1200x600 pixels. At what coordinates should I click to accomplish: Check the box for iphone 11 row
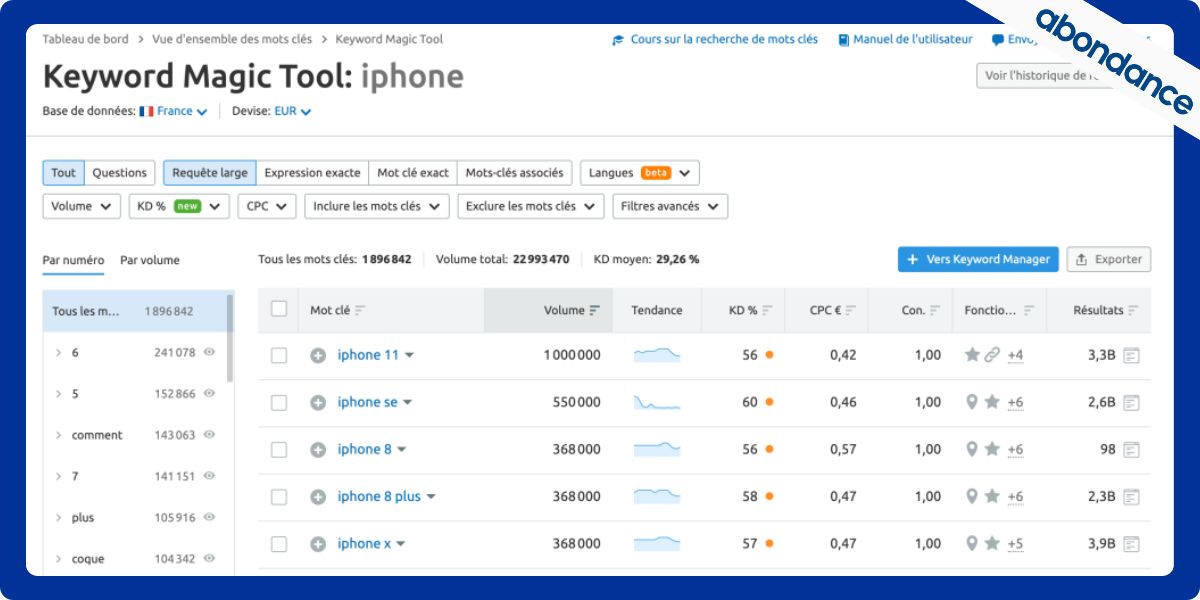pyautogui.click(x=279, y=355)
